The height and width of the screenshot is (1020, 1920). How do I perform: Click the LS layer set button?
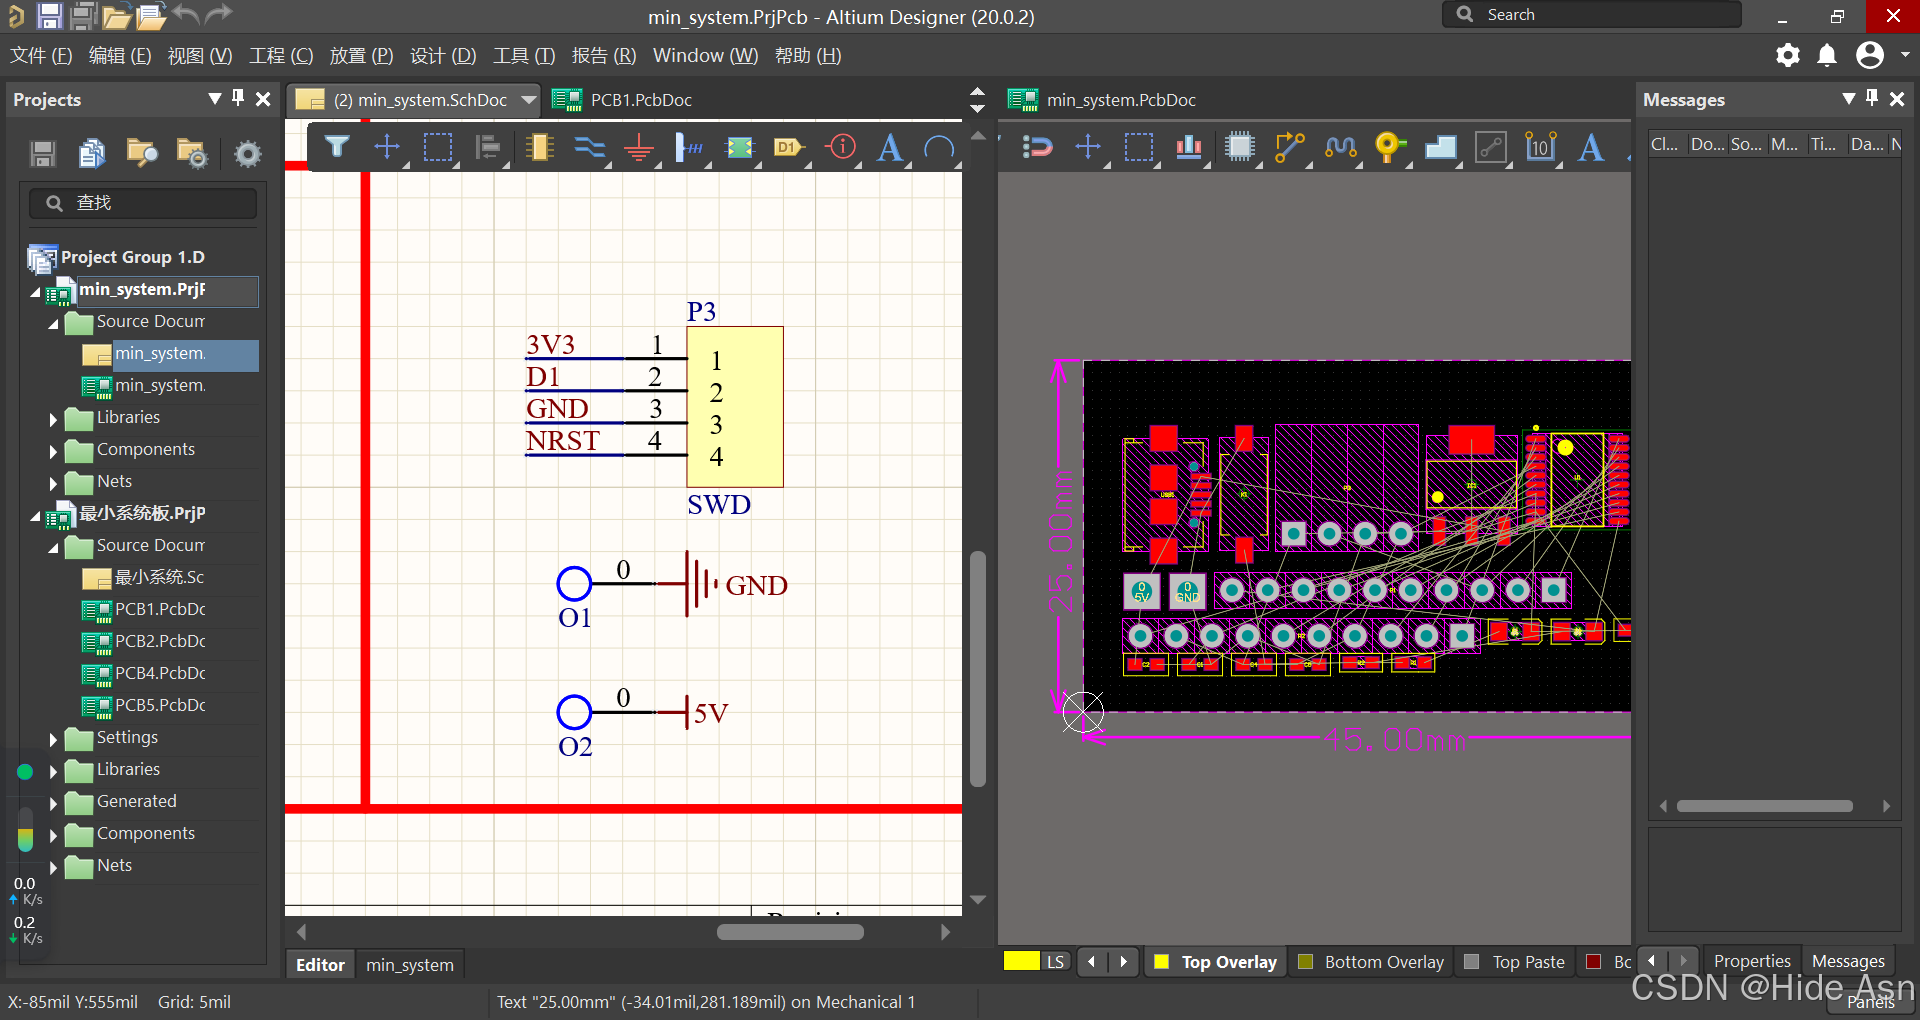(x=1055, y=962)
